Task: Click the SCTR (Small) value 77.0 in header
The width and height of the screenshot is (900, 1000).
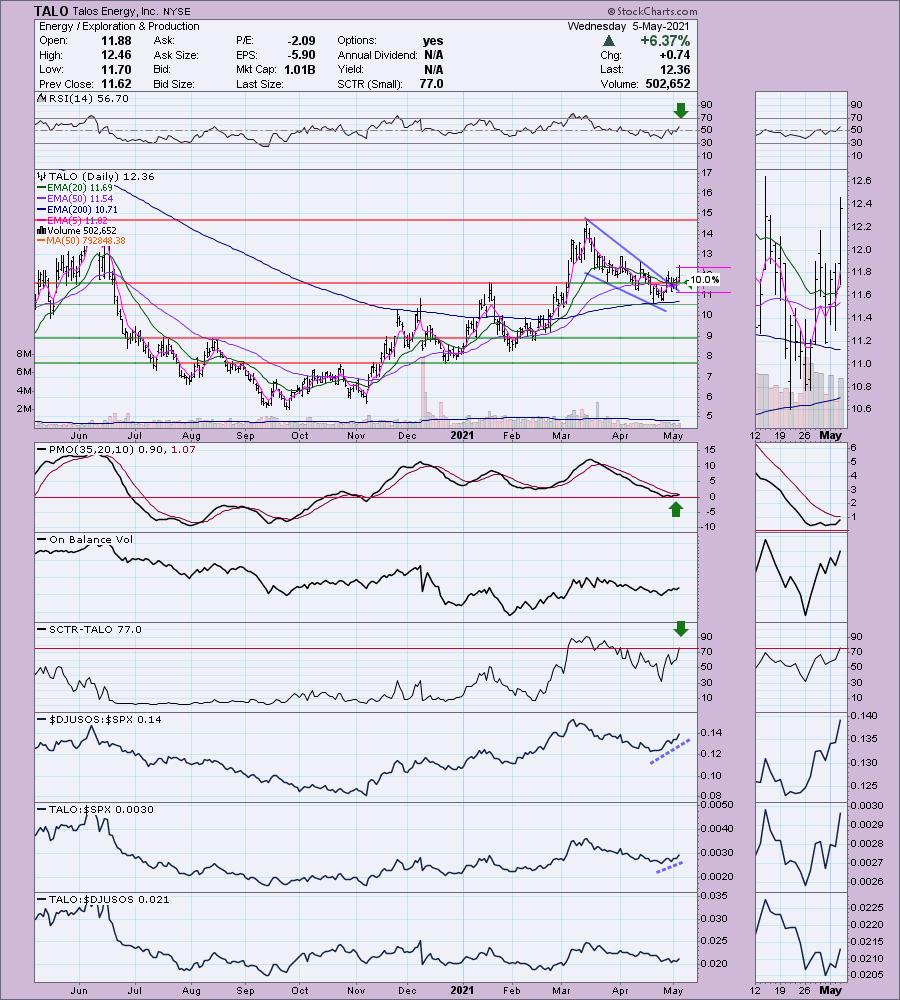Action: click(431, 84)
